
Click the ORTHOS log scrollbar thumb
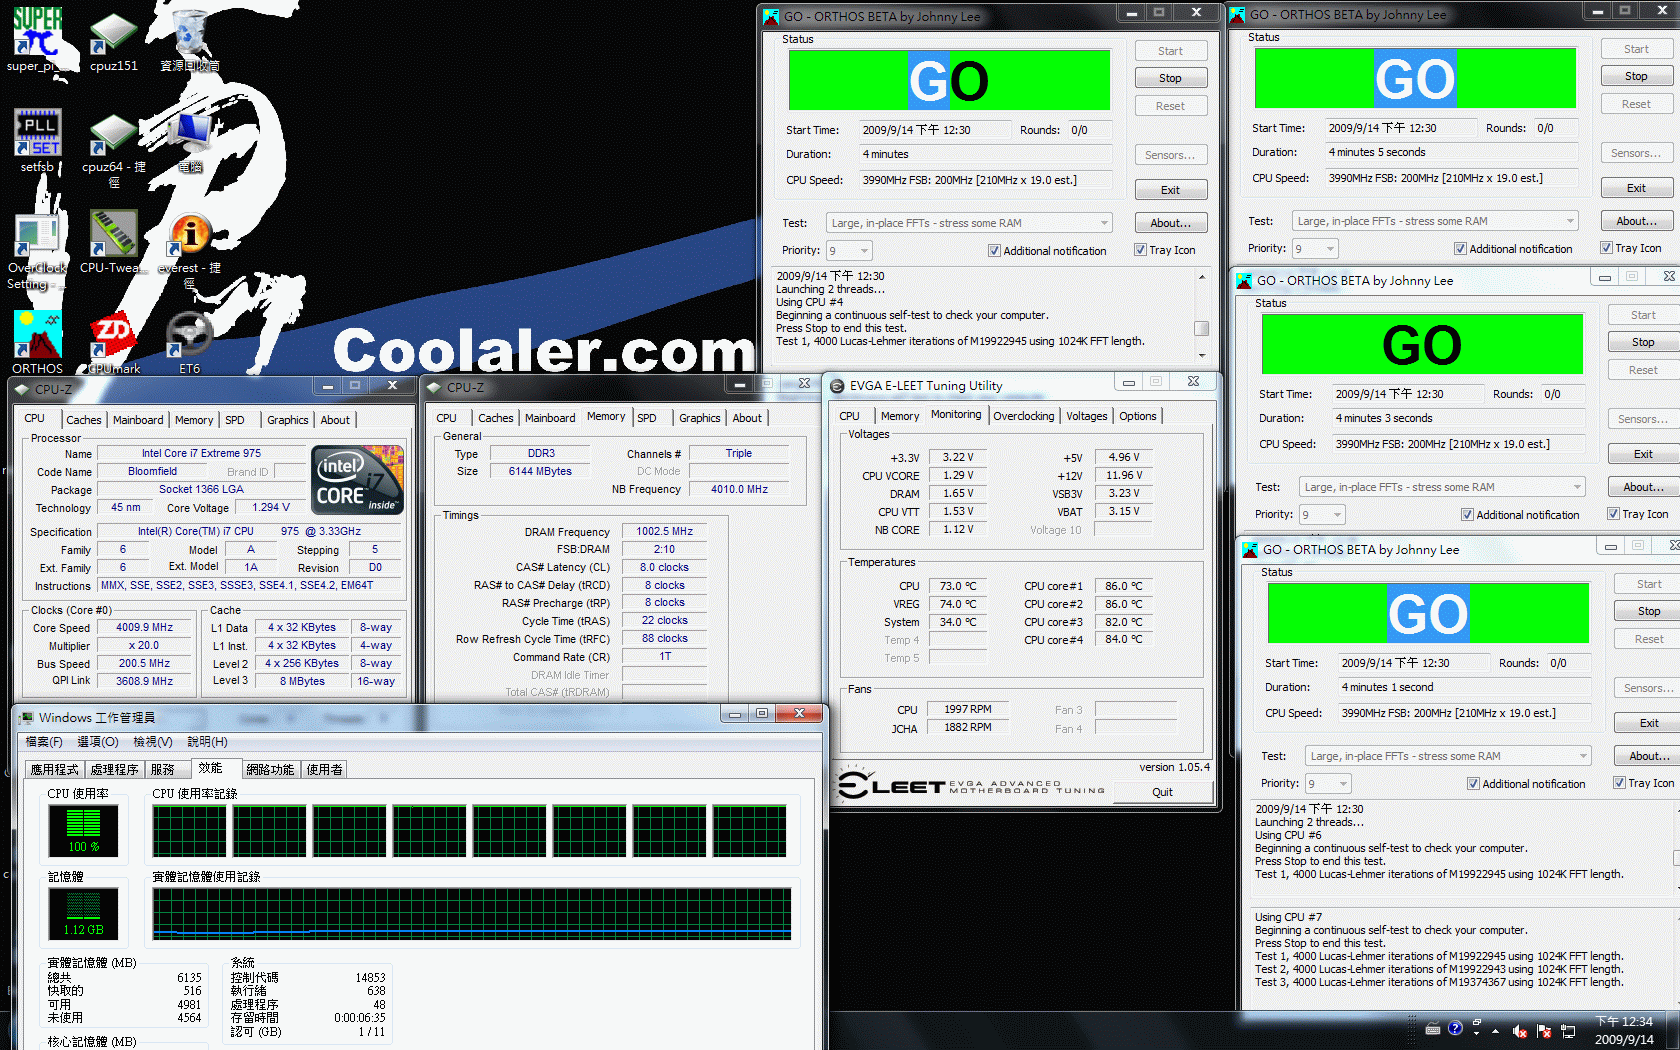click(1202, 328)
